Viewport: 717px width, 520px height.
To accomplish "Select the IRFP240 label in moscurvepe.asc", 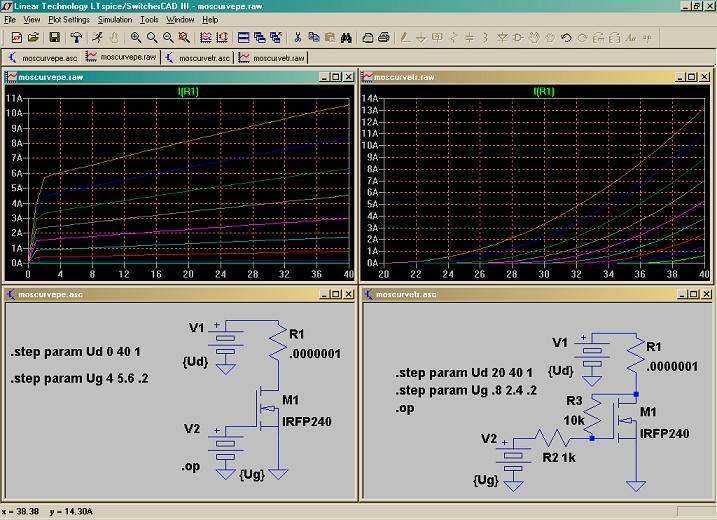I will coord(307,421).
